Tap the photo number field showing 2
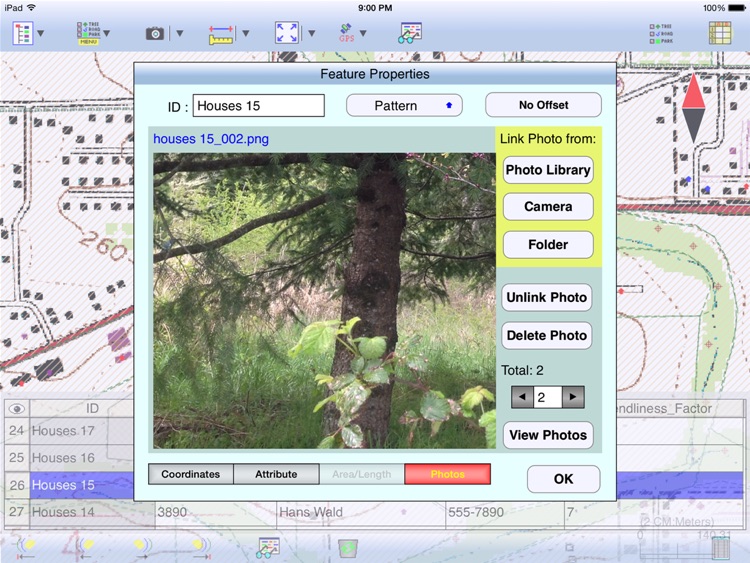The height and width of the screenshot is (563, 750). pyautogui.click(x=548, y=397)
